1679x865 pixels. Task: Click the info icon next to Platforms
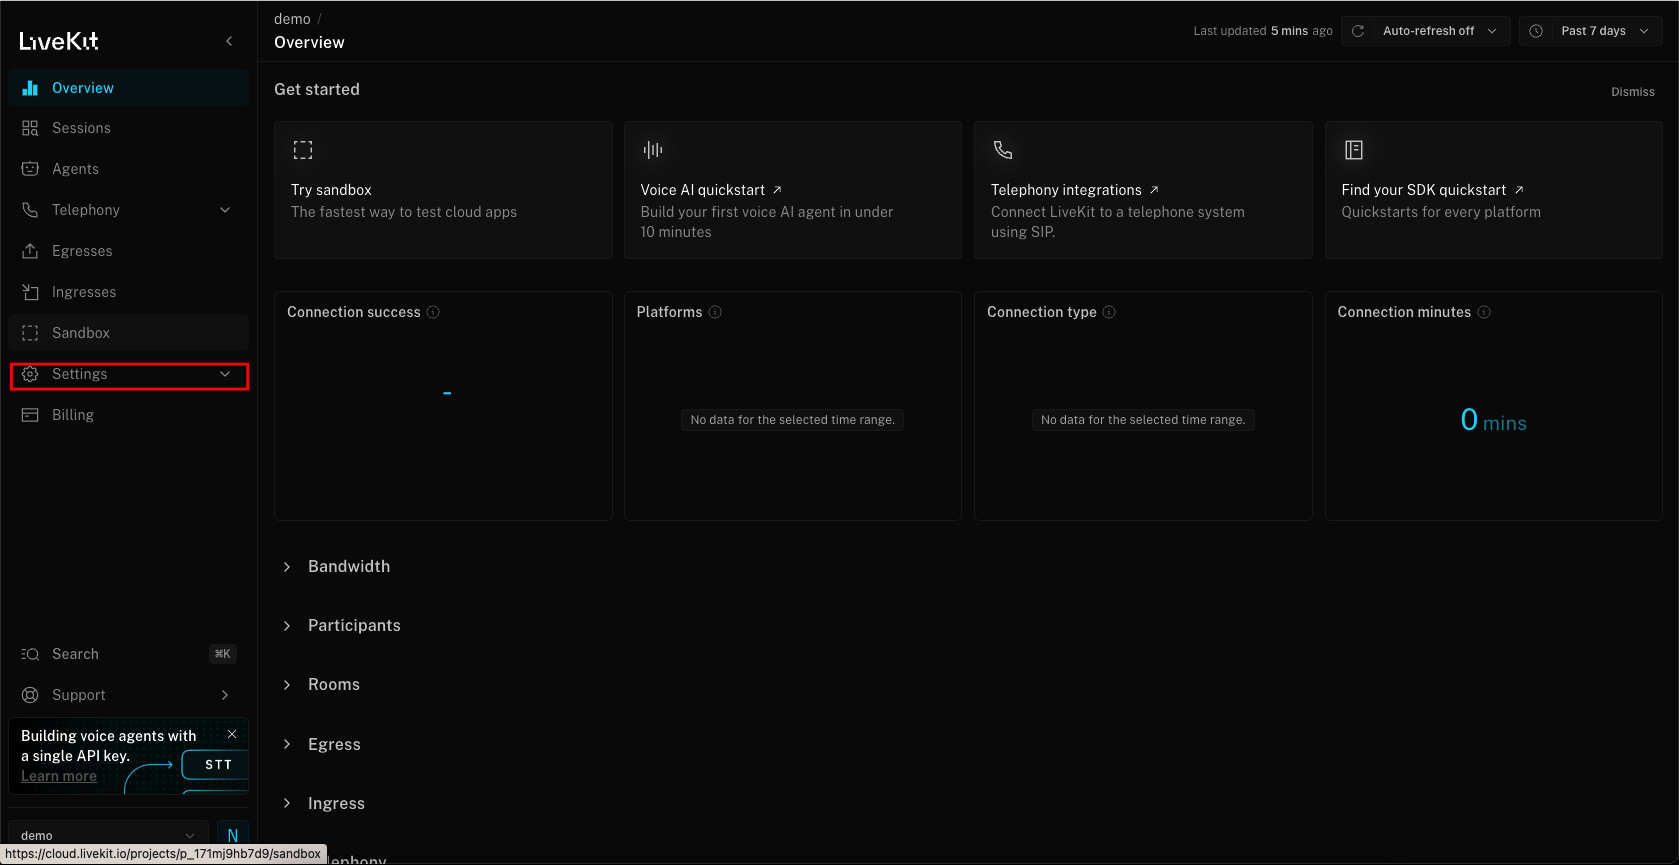(x=715, y=312)
